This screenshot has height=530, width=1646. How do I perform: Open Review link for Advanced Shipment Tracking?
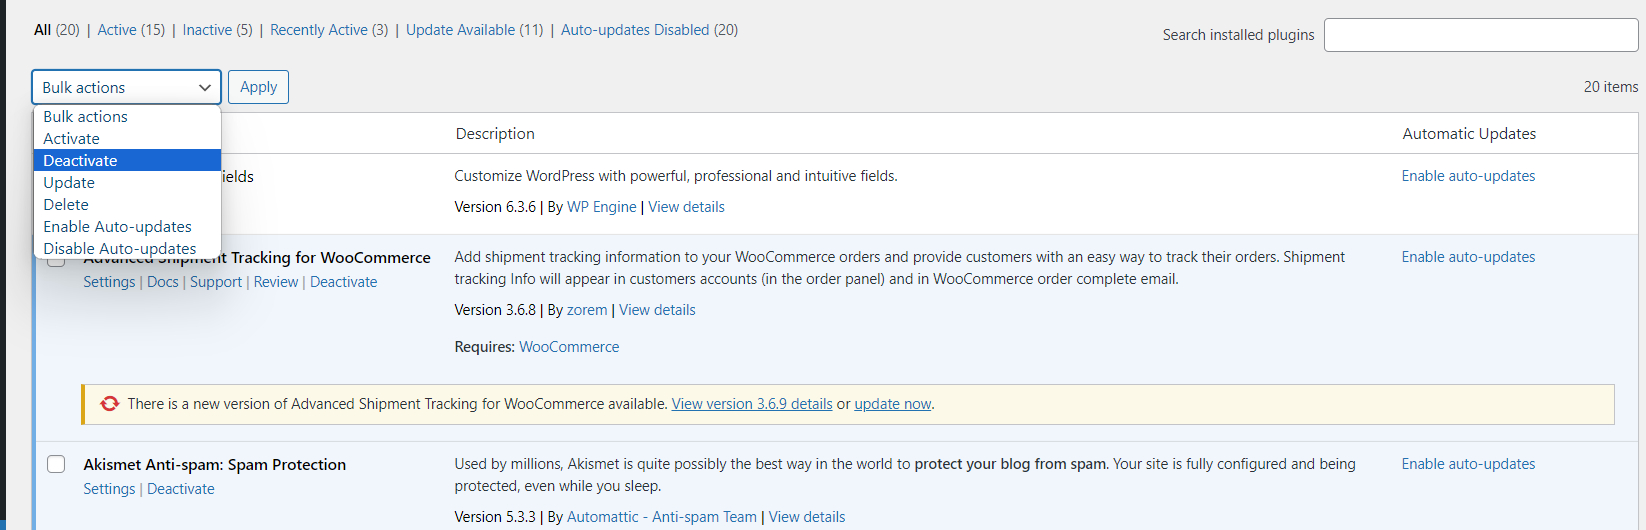[276, 282]
